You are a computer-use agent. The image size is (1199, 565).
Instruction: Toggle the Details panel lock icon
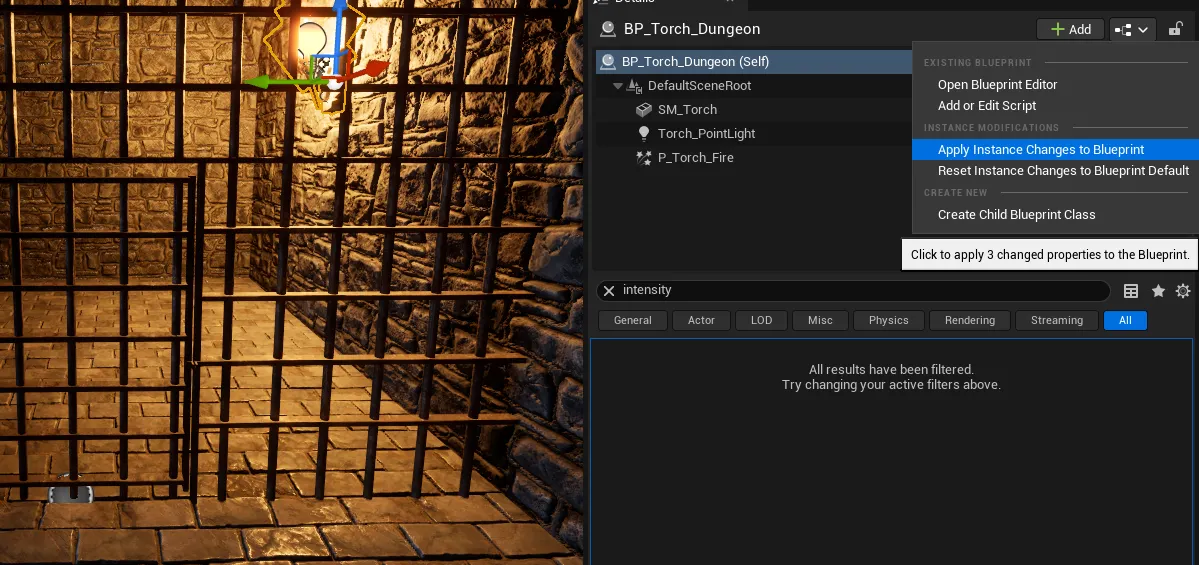click(x=1175, y=29)
